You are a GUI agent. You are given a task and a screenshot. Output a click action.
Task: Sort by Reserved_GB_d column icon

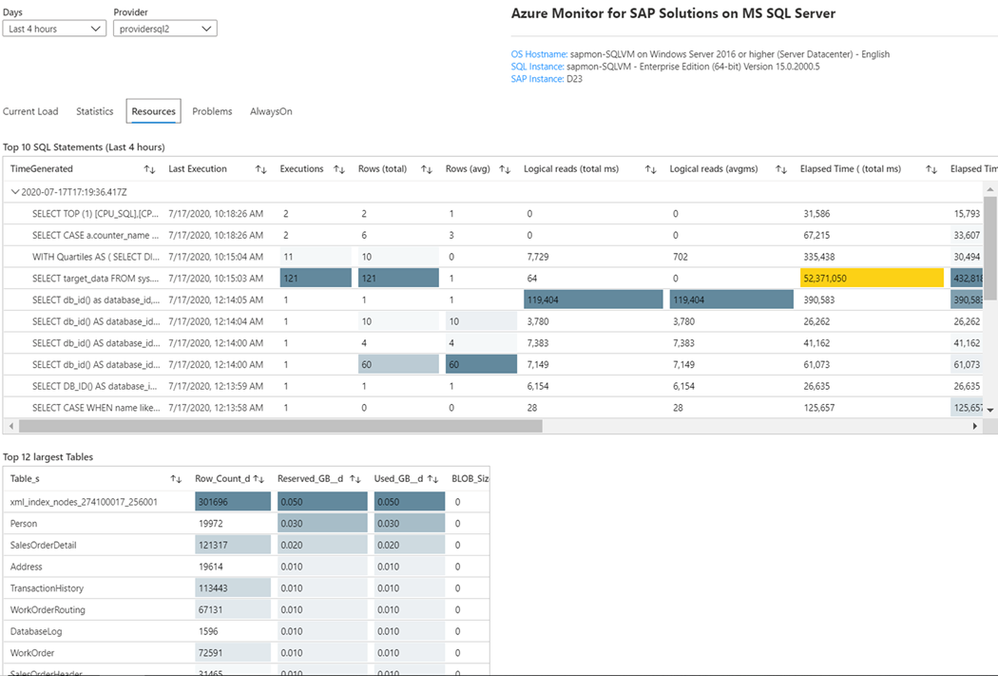pos(356,478)
